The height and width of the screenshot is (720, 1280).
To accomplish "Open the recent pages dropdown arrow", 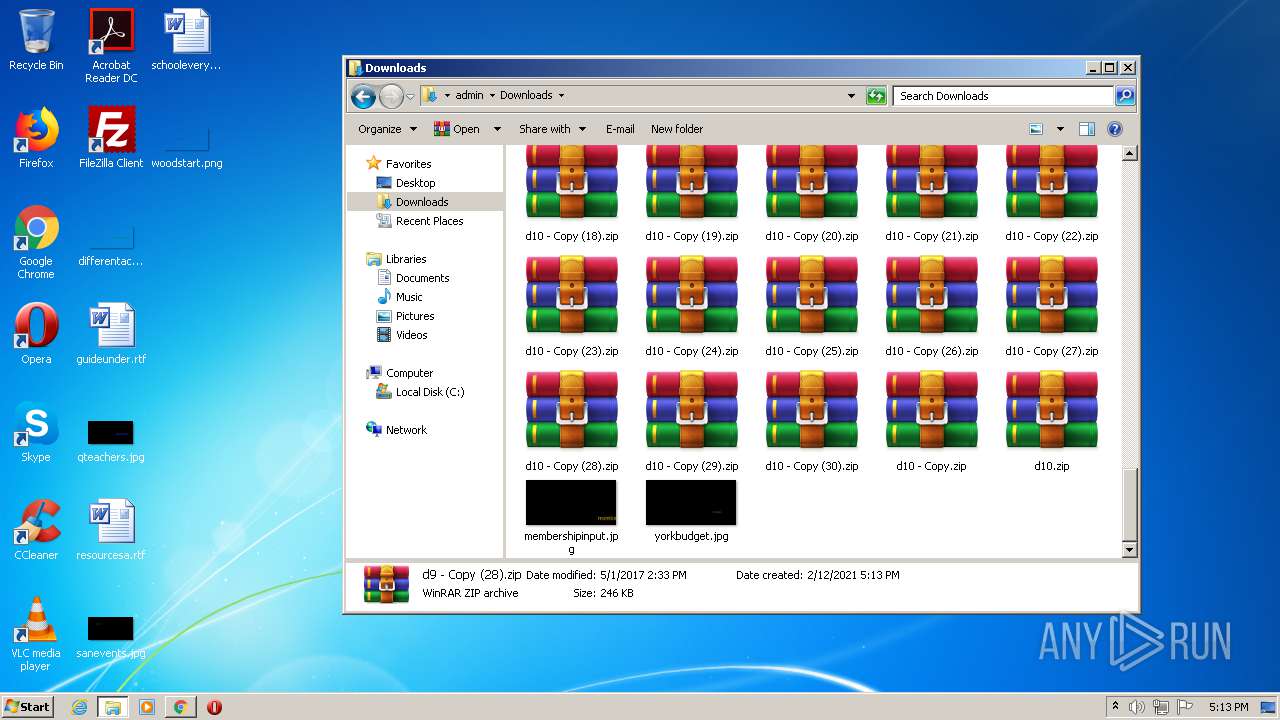I will coord(410,96).
